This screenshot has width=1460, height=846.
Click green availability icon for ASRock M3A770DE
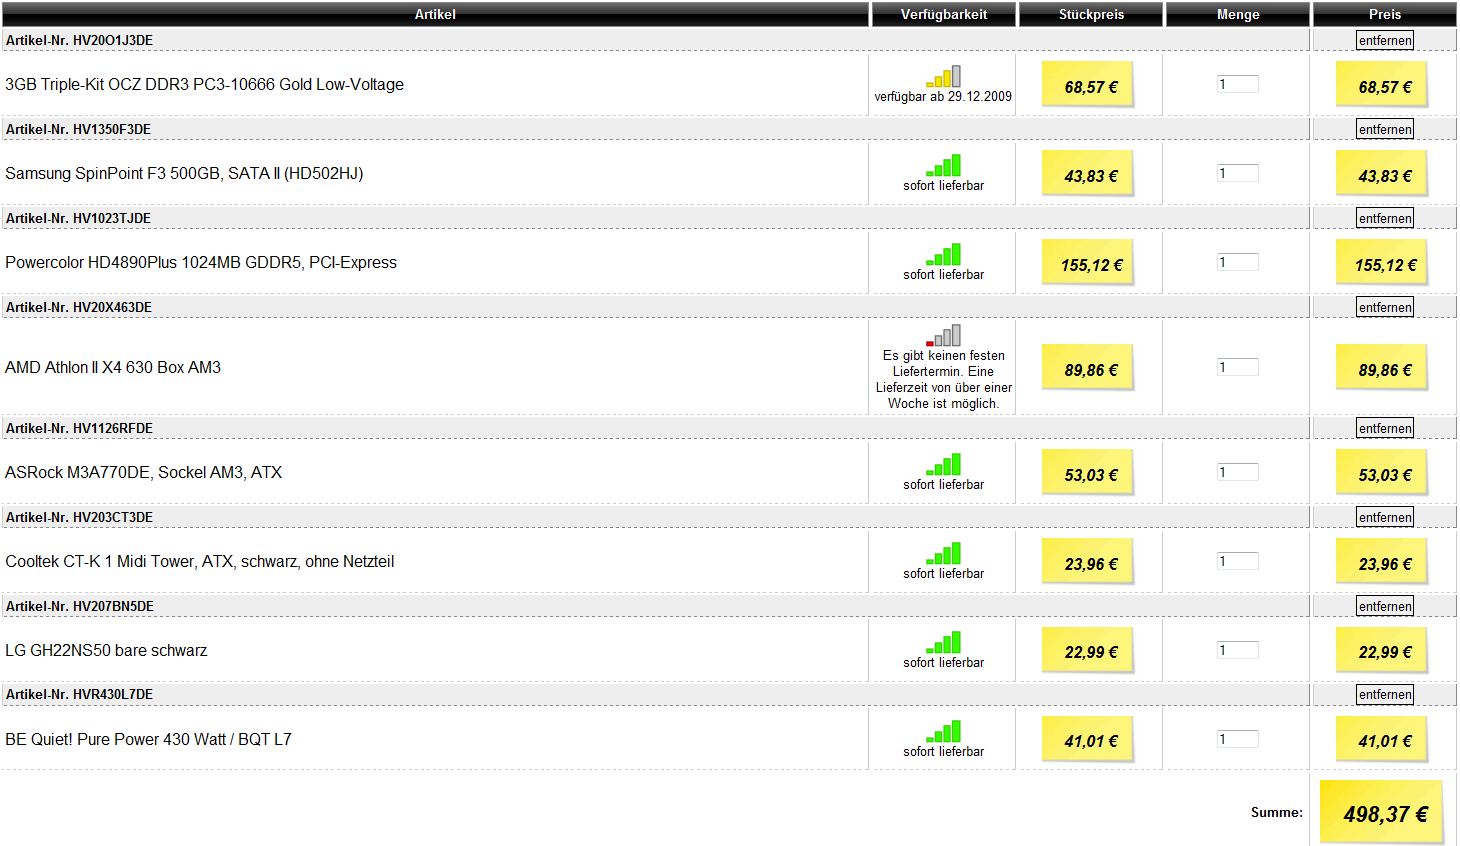[943, 464]
